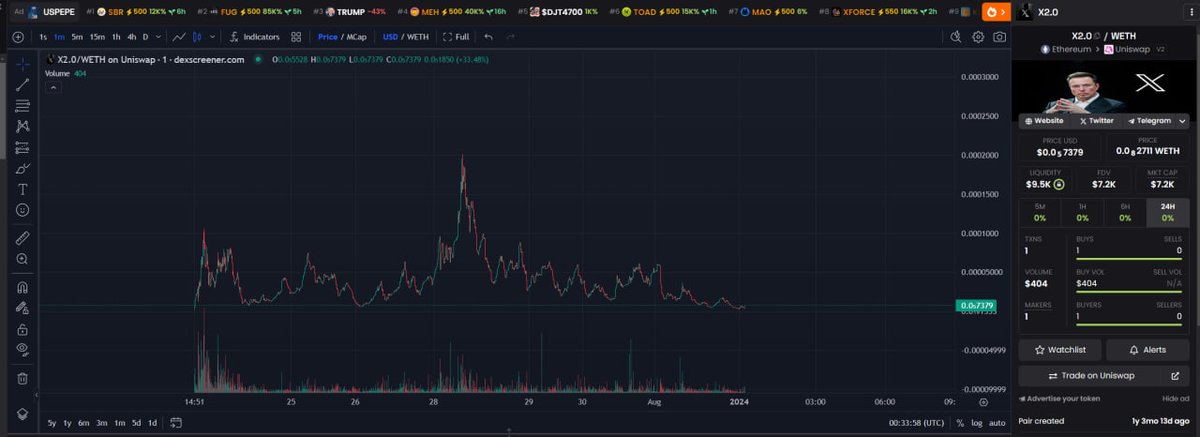
Task: Select the 1s timeframe
Action: 43,37
